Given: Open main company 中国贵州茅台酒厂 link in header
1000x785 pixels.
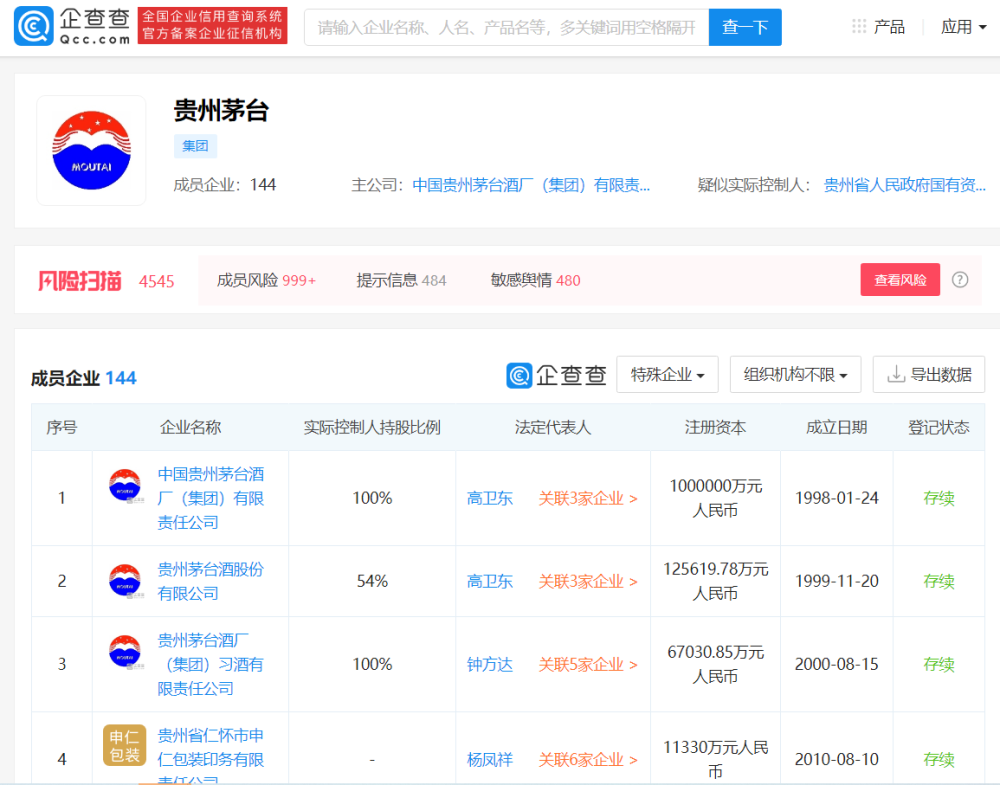Looking at the screenshot, I should [531, 185].
